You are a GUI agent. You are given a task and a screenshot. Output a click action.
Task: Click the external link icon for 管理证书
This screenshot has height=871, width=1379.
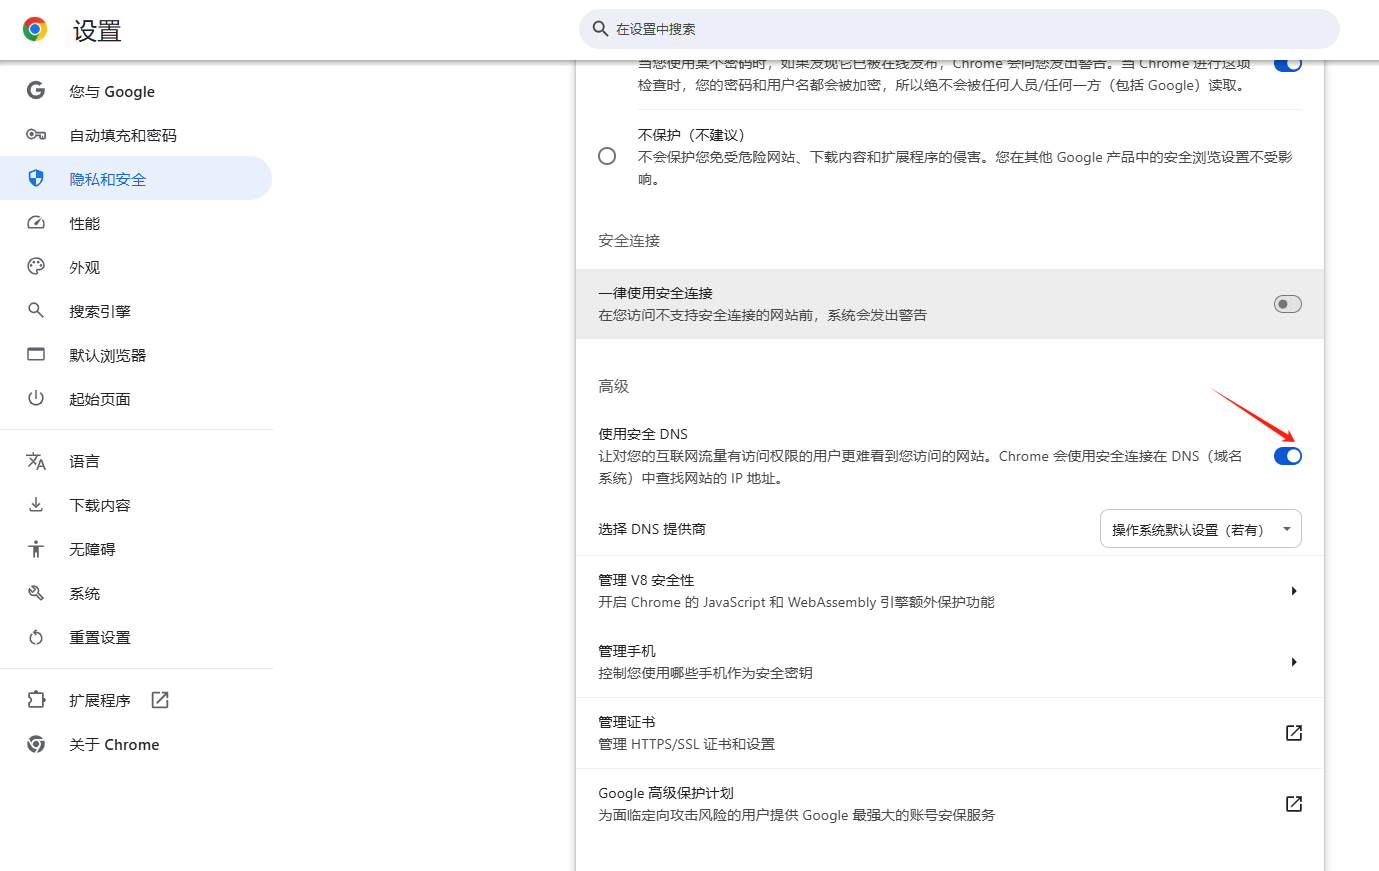(x=1294, y=733)
